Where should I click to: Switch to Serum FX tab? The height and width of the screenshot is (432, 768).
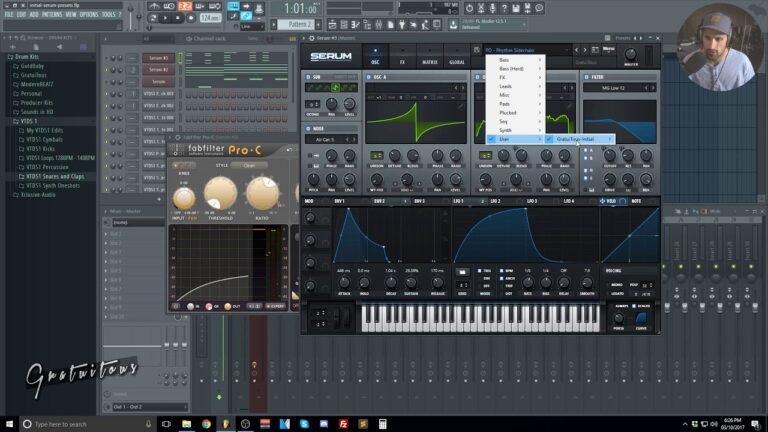[402, 56]
